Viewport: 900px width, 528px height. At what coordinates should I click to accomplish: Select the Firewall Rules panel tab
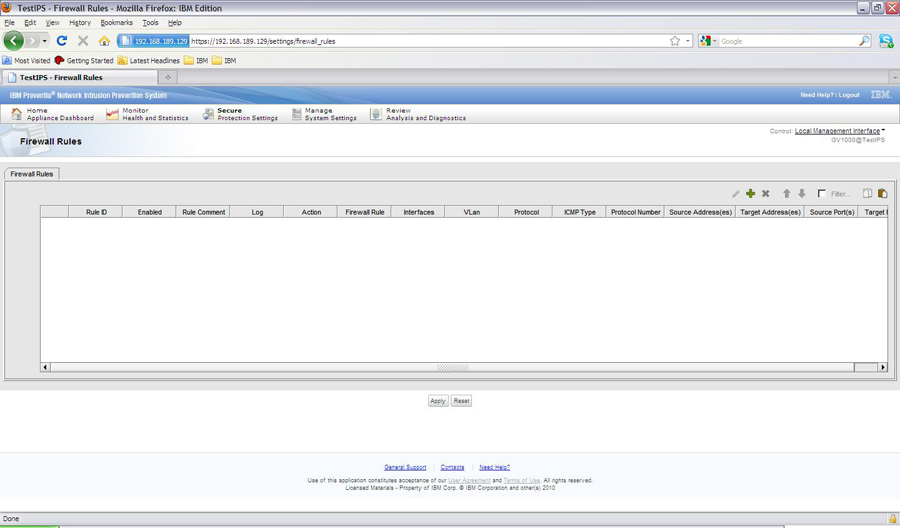[32, 174]
